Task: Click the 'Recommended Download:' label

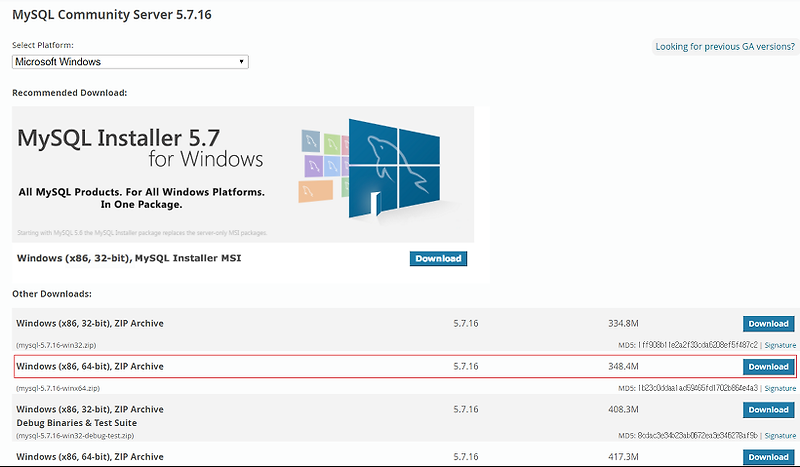Action: 70,93
